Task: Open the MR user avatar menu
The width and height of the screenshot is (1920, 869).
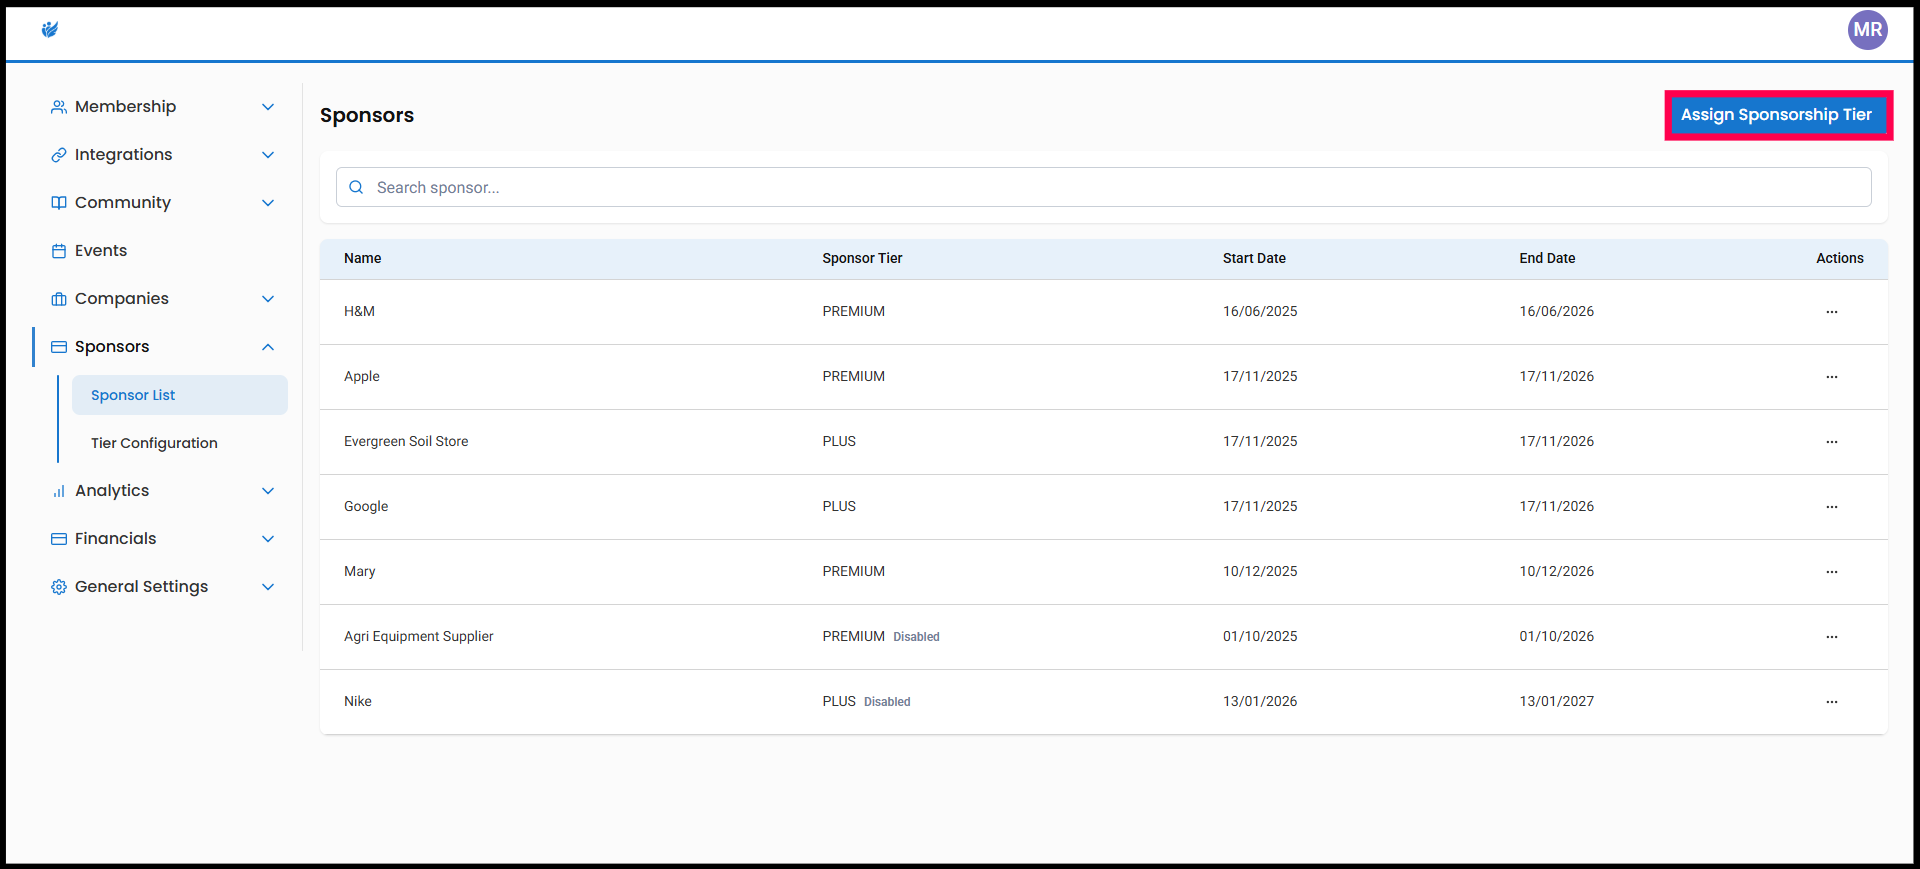Action: (x=1866, y=30)
